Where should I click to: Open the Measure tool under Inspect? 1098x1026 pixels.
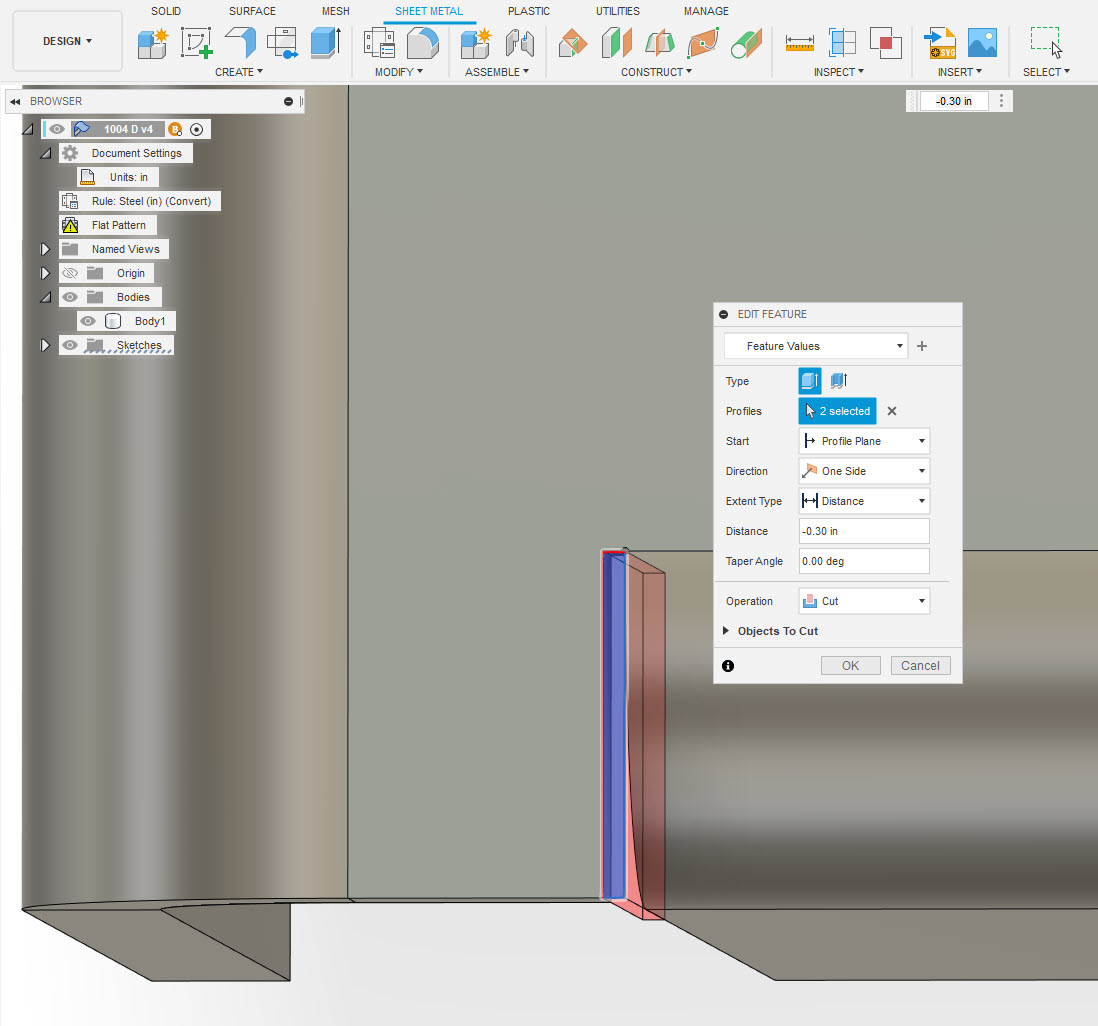pos(800,42)
